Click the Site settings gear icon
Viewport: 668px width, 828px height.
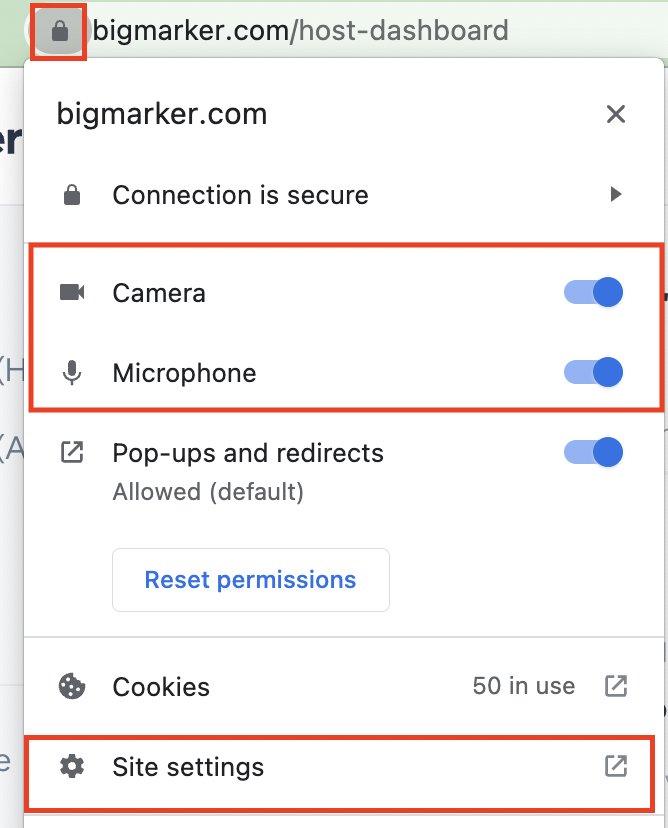tap(71, 767)
